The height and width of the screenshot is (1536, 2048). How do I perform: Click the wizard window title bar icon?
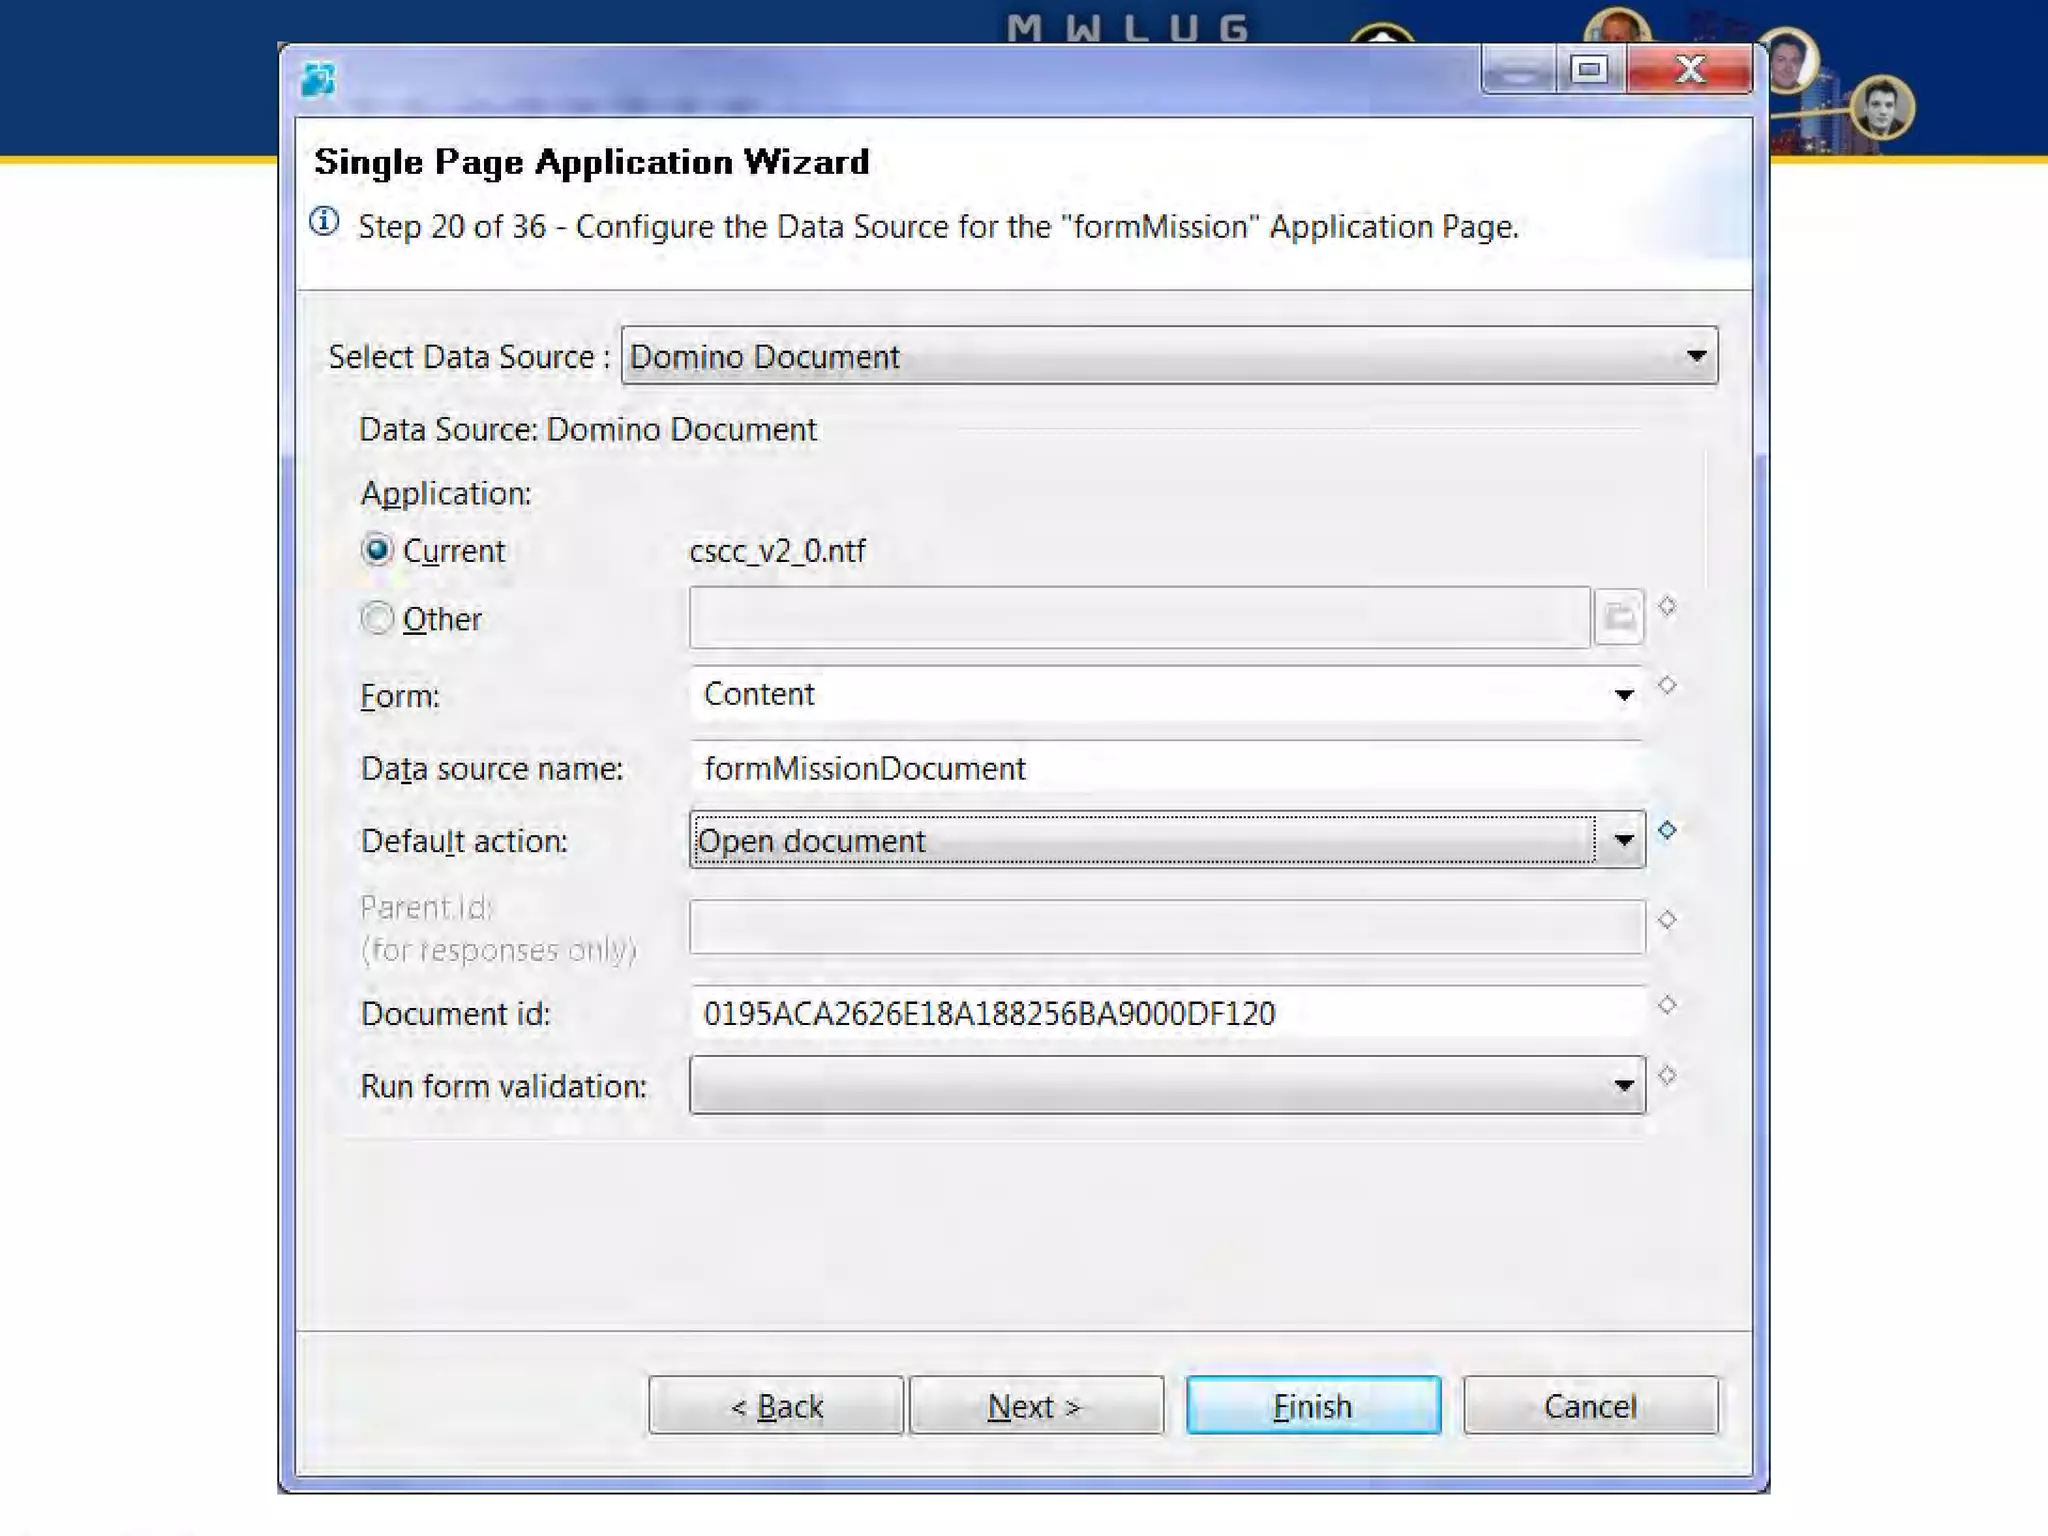coord(318,79)
